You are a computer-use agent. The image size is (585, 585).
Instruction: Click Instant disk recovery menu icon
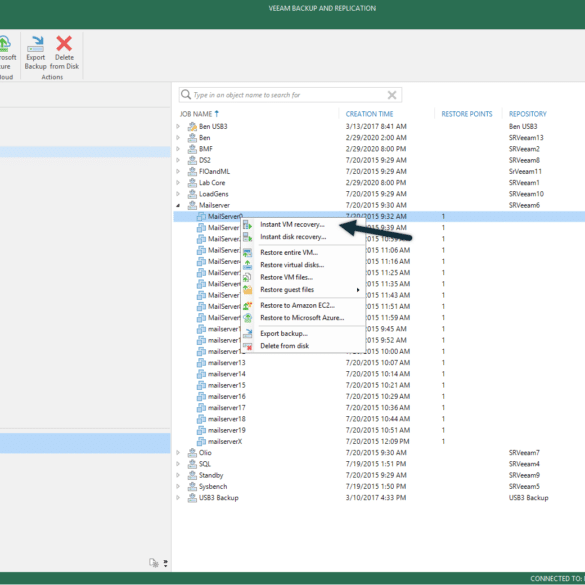(x=247, y=237)
